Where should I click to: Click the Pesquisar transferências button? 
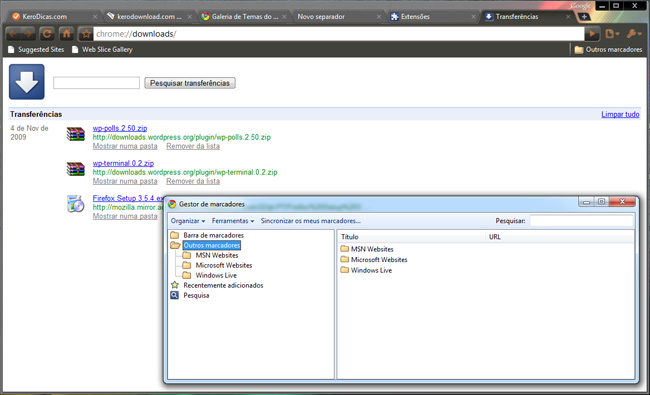click(x=190, y=83)
